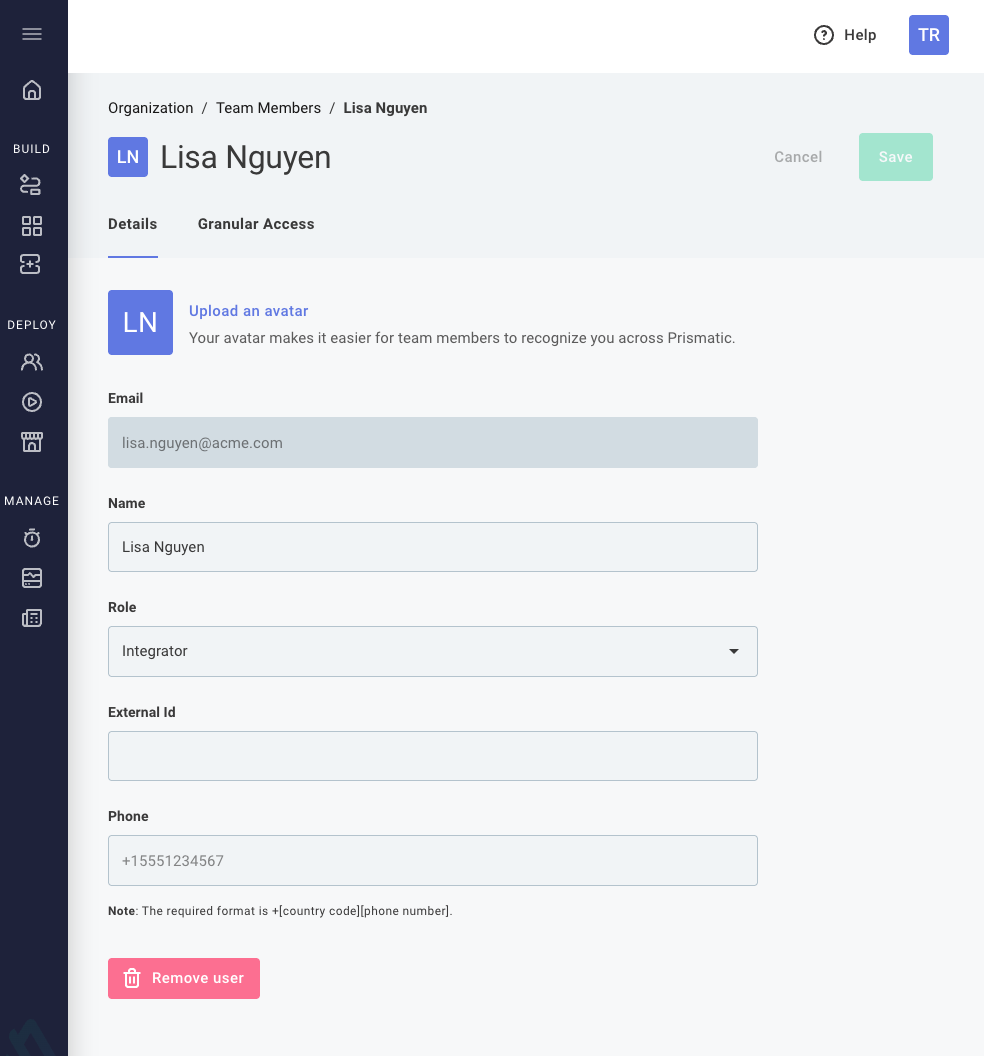Open the Help question mark icon

click(822, 34)
